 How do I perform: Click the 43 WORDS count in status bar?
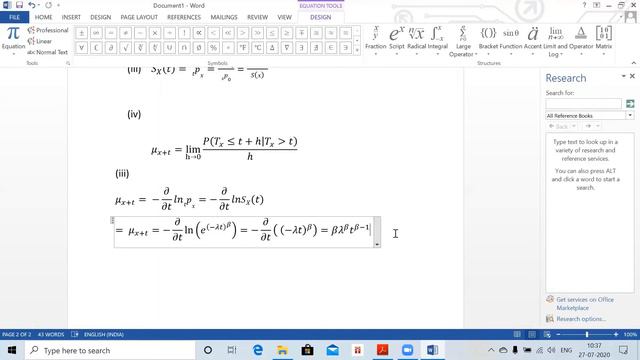click(x=51, y=334)
